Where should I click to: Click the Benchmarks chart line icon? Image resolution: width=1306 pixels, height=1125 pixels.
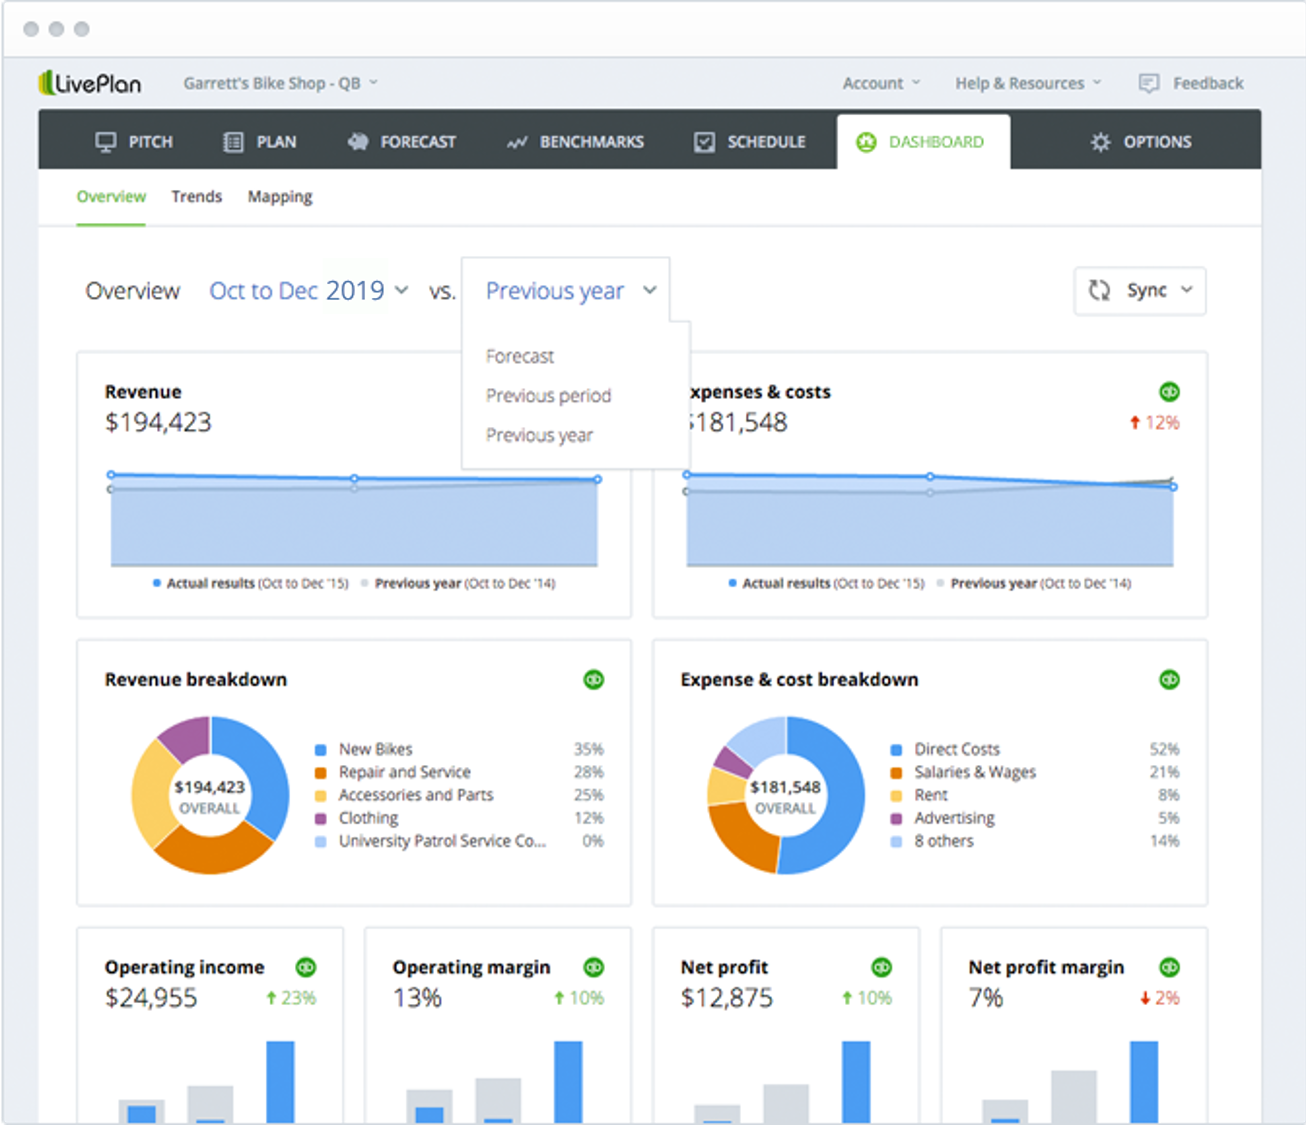click(x=517, y=143)
